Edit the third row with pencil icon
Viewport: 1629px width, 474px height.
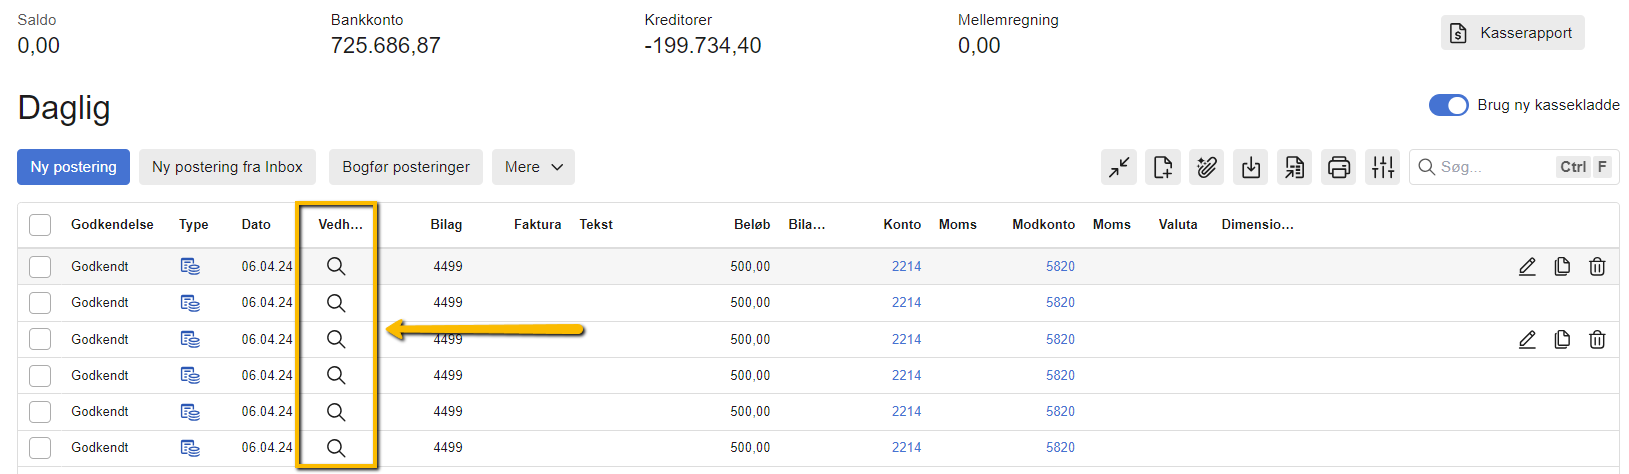pos(1527,340)
